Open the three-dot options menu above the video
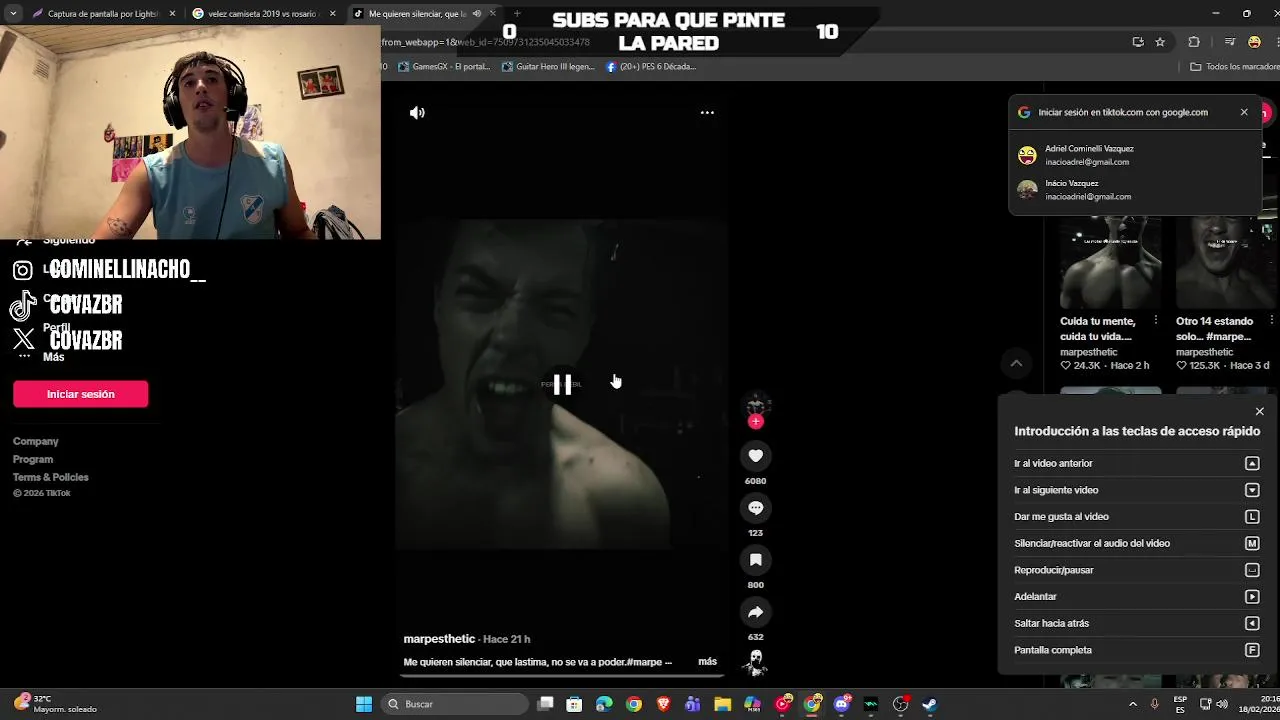The height and width of the screenshot is (720, 1280). (707, 113)
